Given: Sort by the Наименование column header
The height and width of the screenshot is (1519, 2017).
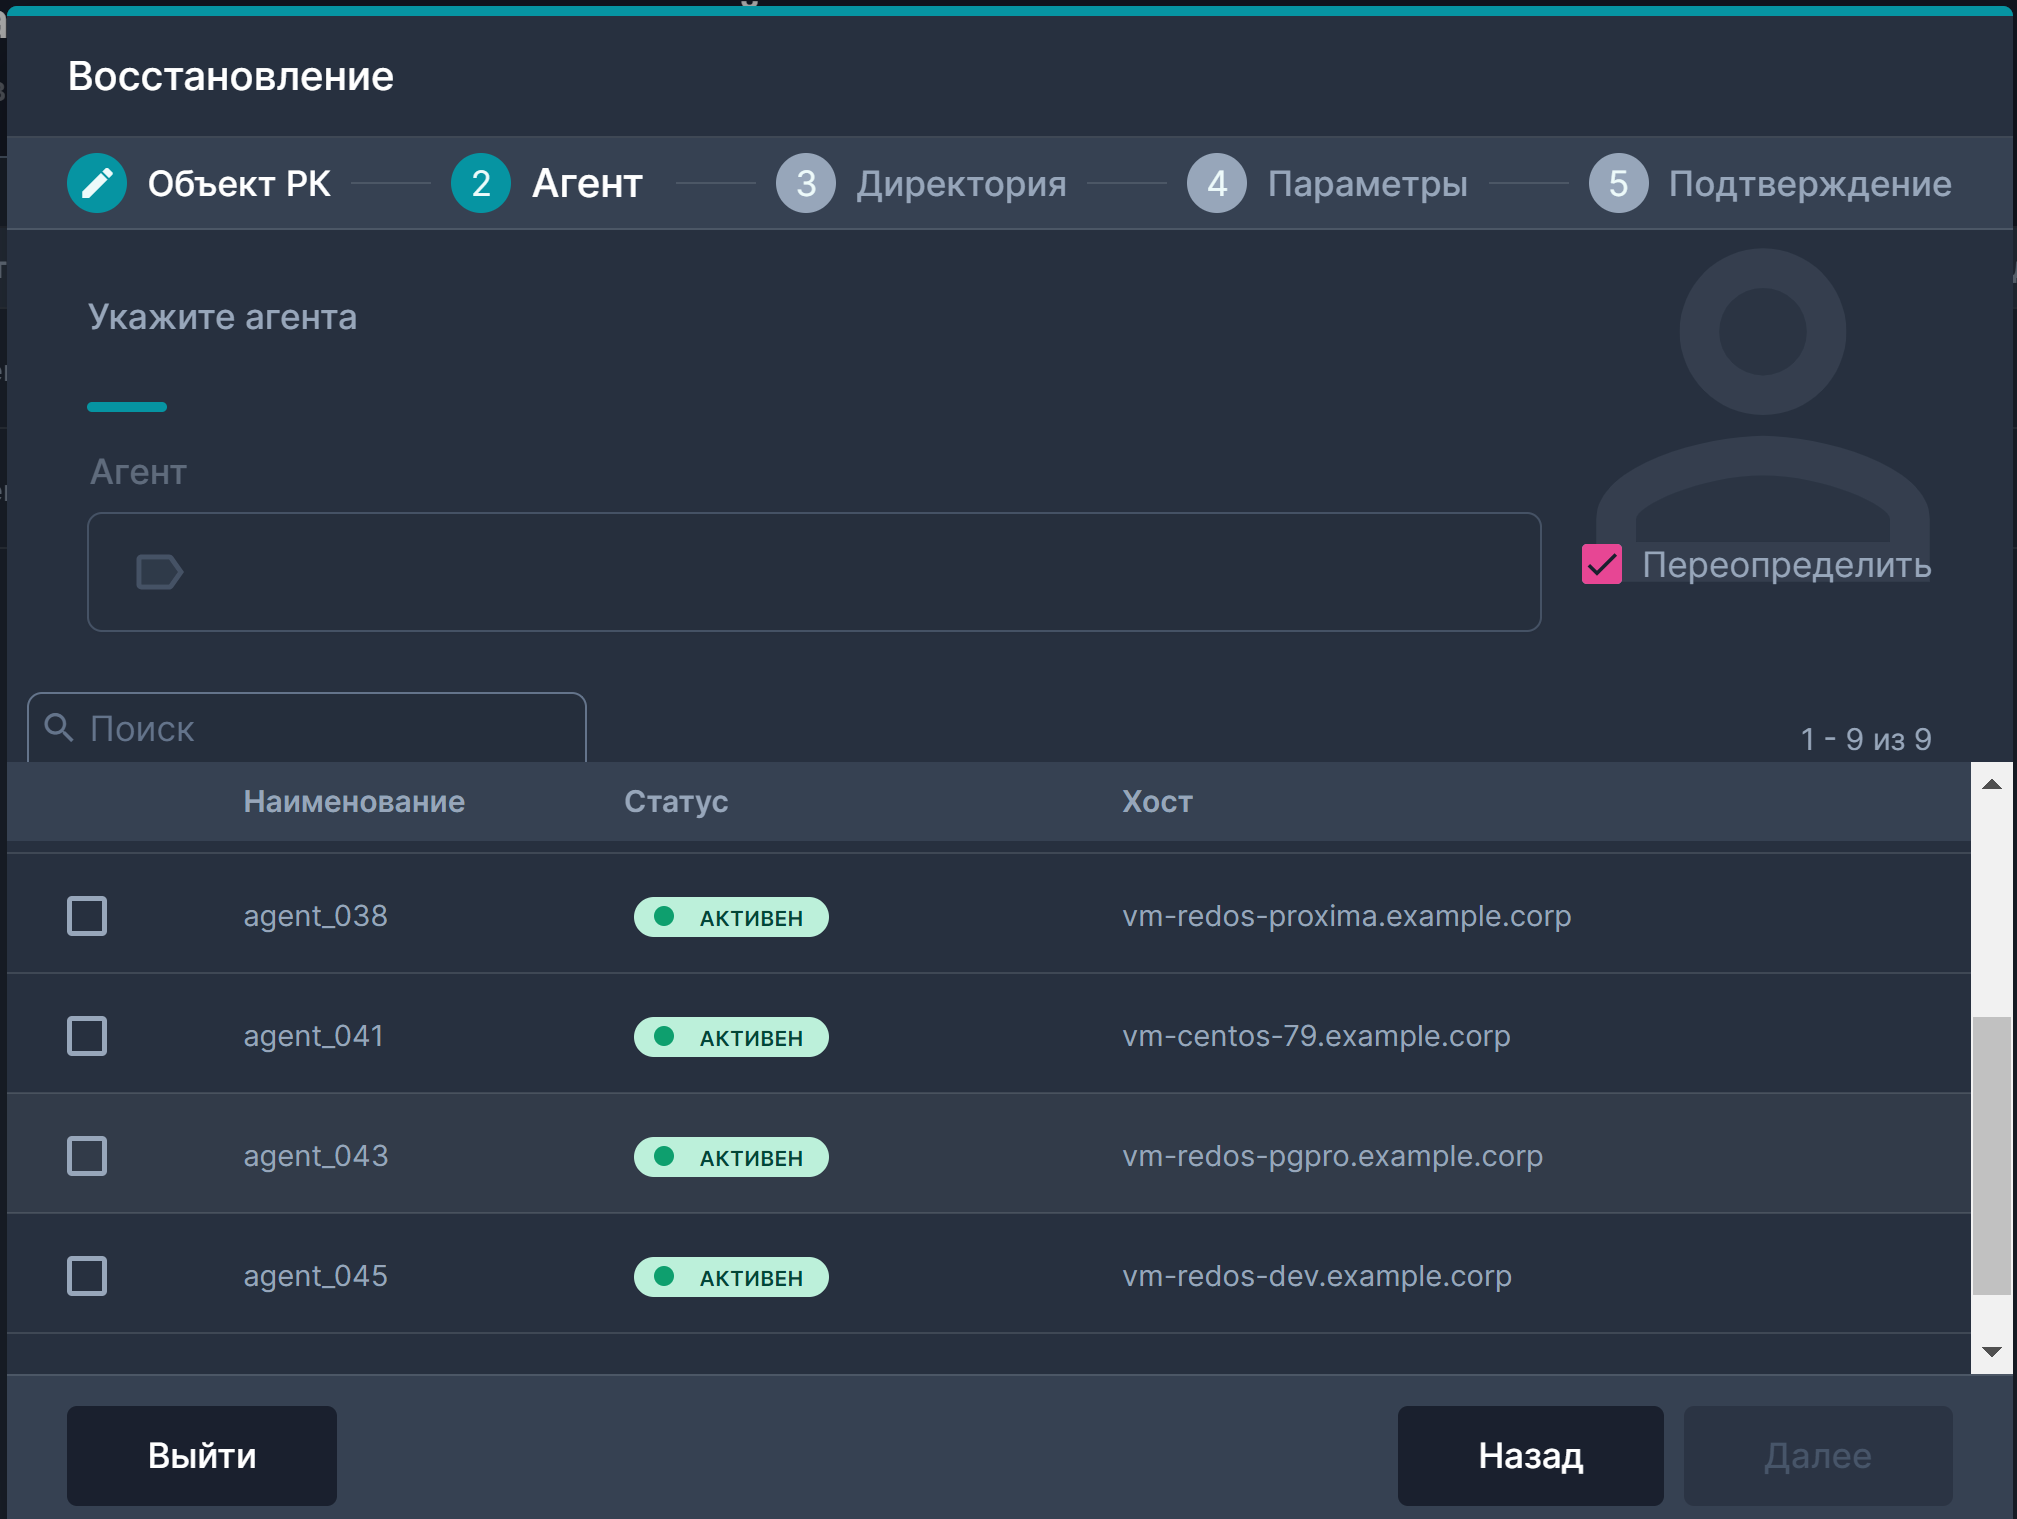Looking at the screenshot, I should 354,801.
